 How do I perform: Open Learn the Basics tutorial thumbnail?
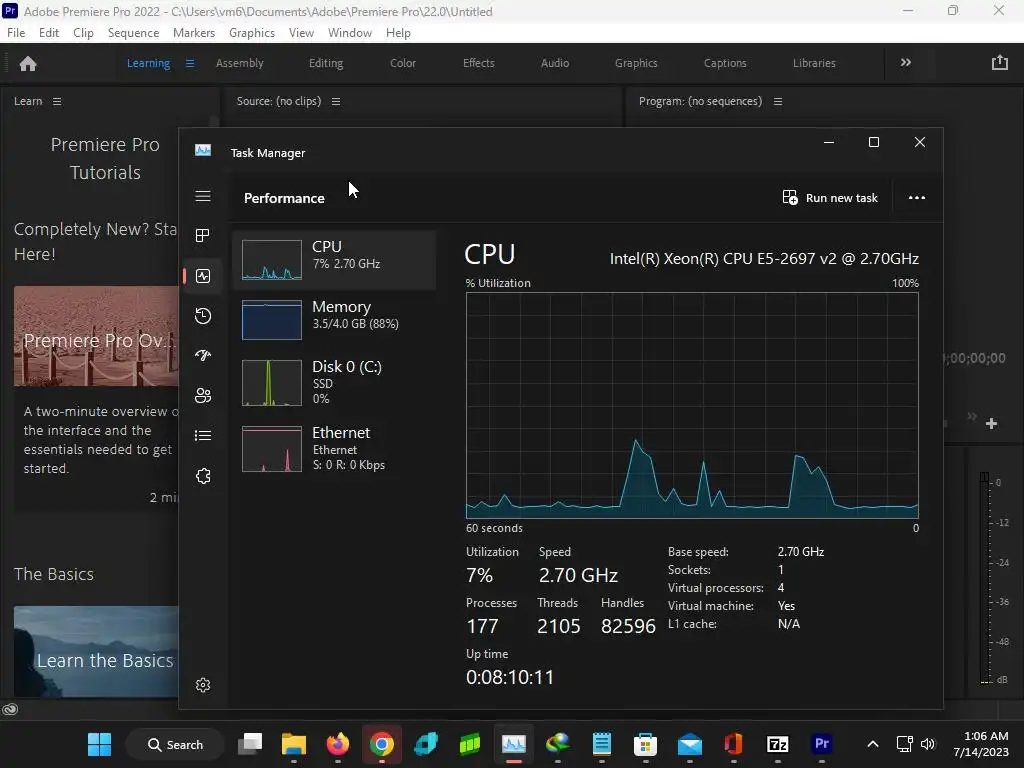point(96,651)
